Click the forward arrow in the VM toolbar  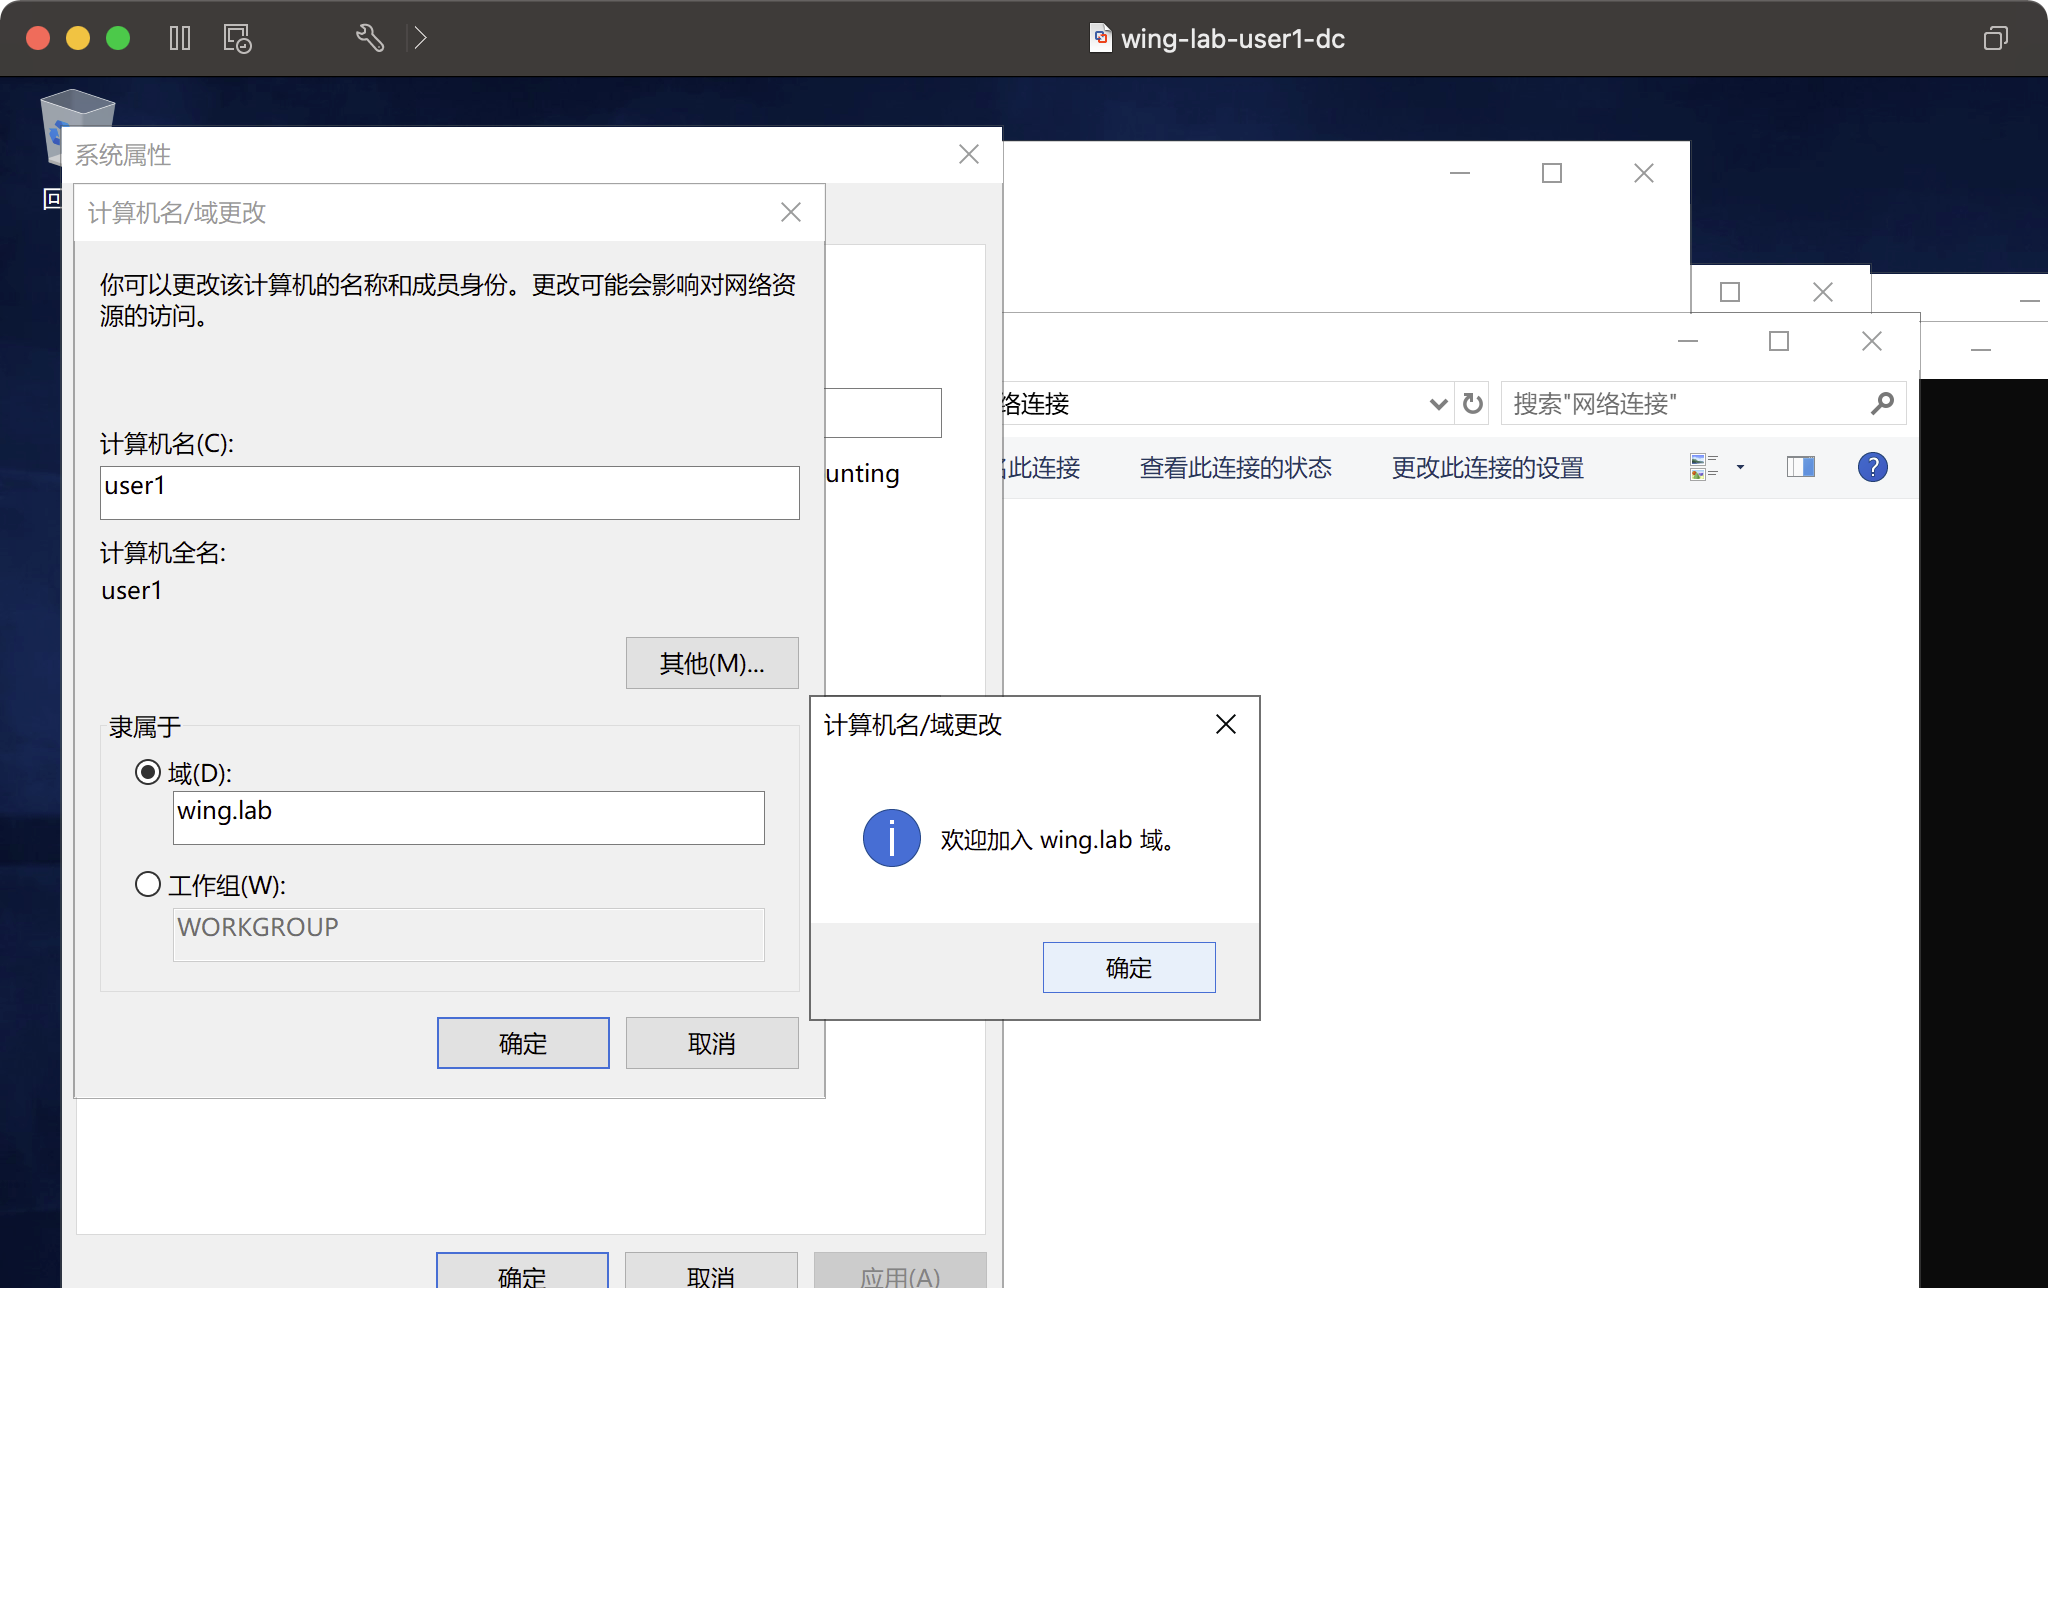[421, 38]
